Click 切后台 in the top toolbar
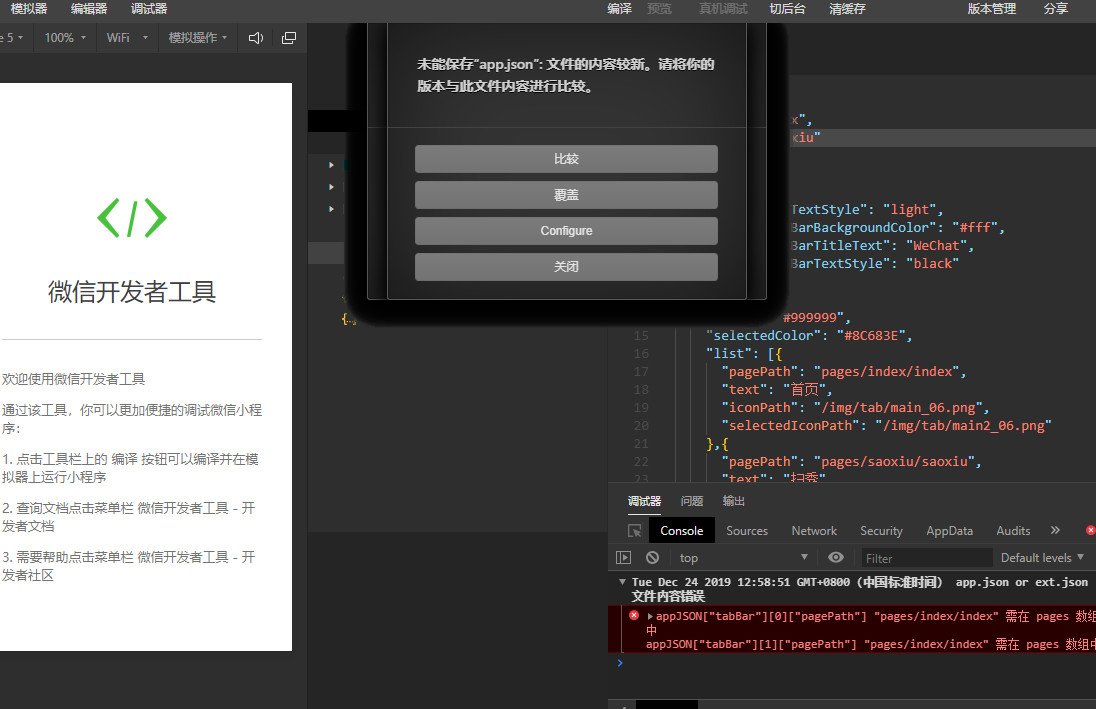This screenshot has width=1096, height=709. pos(787,8)
